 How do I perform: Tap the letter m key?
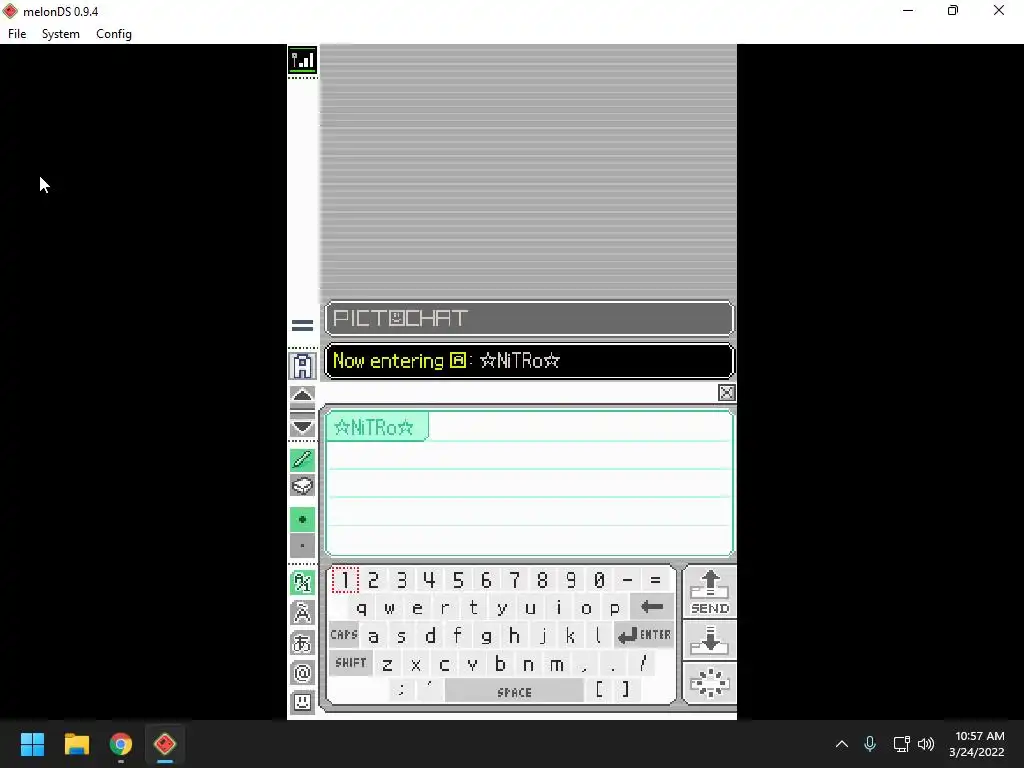(557, 664)
